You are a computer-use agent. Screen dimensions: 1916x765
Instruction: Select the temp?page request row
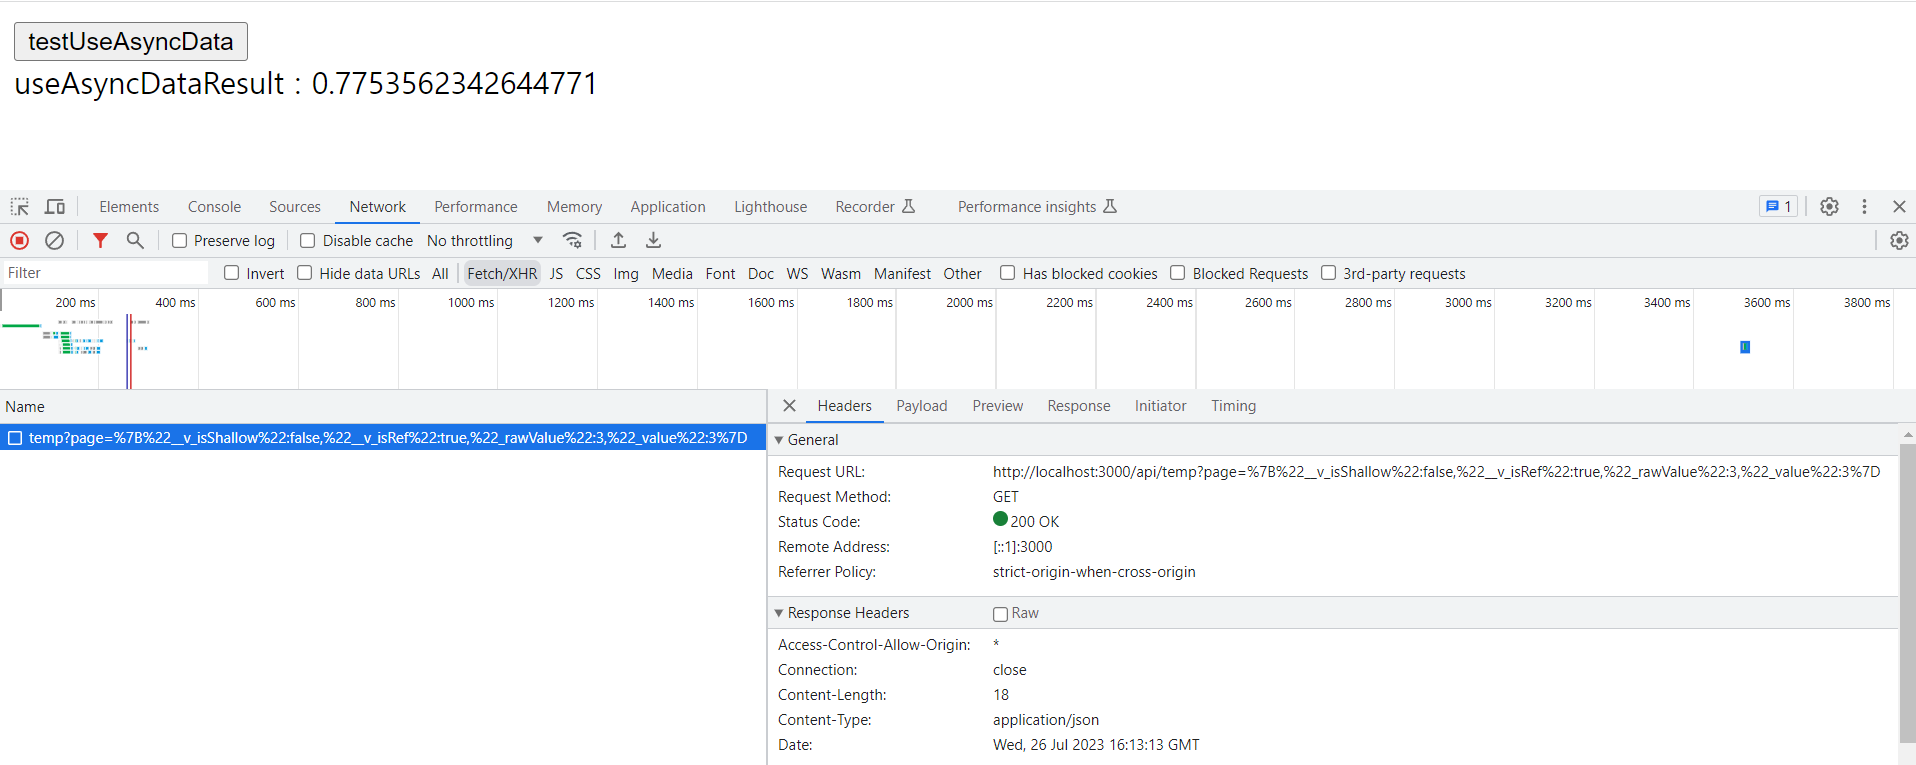383,438
